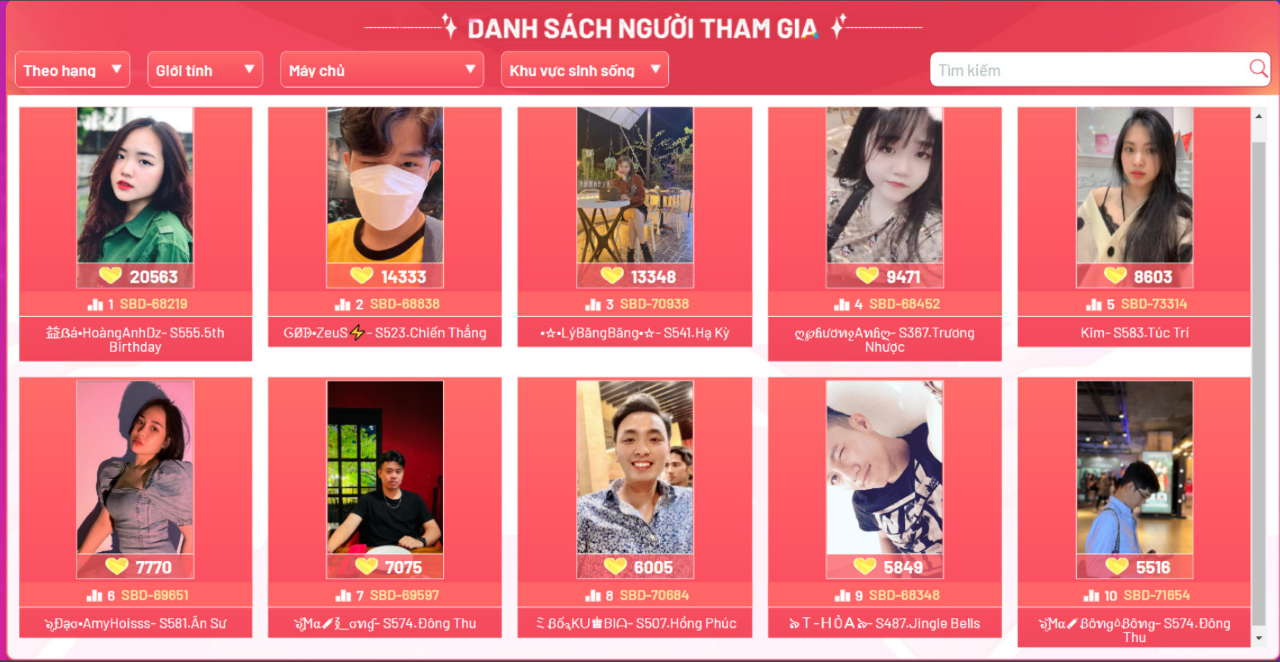Click ranking bar icon for SBD-69651
Image resolution: width=1280 pixels, height=662 pixels.
(x=95, y=595)
